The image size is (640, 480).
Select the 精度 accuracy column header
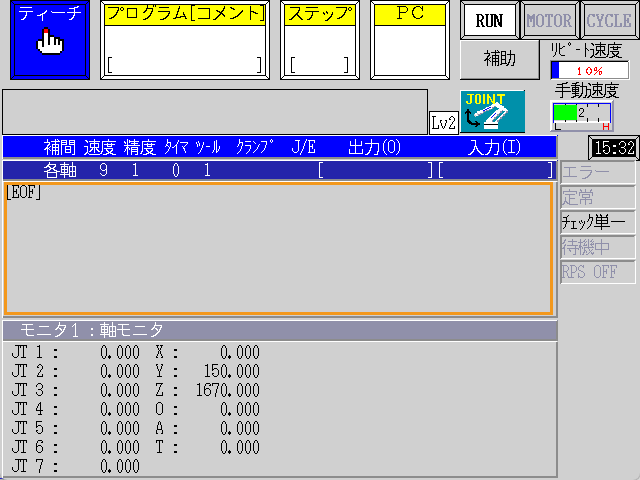tap(140, 147)
